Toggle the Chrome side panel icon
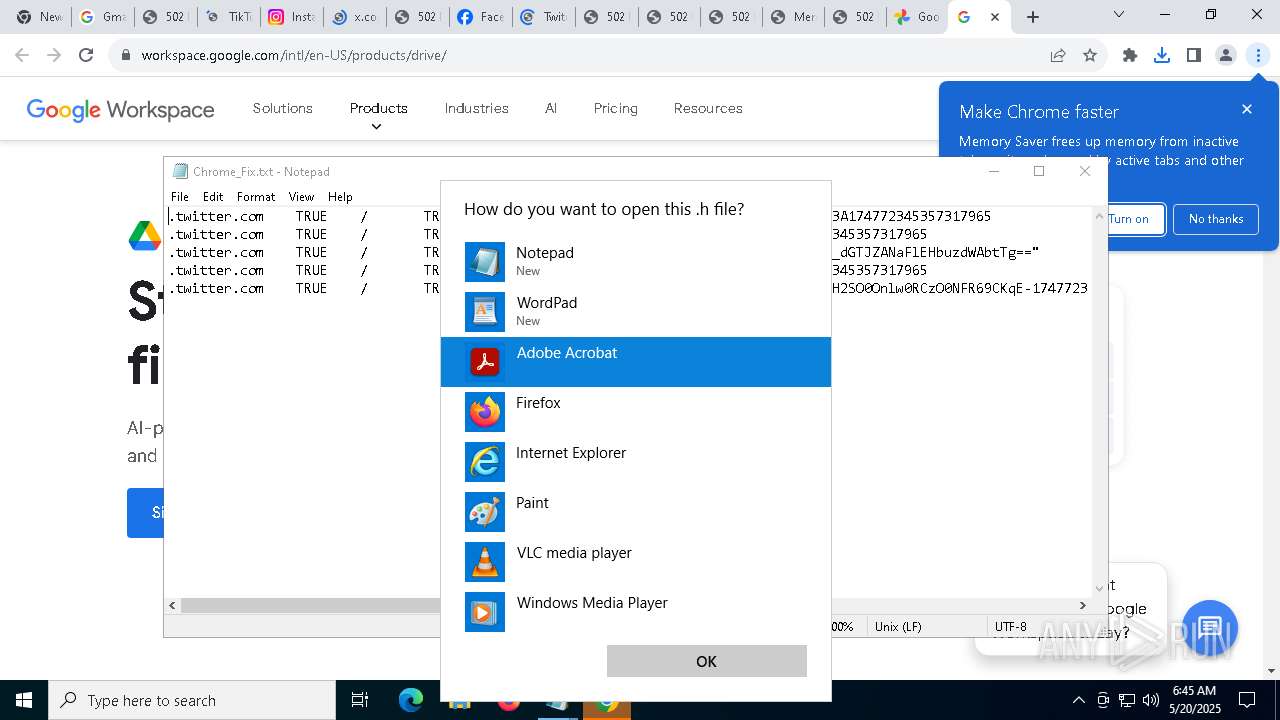 tap(1194, 55)
